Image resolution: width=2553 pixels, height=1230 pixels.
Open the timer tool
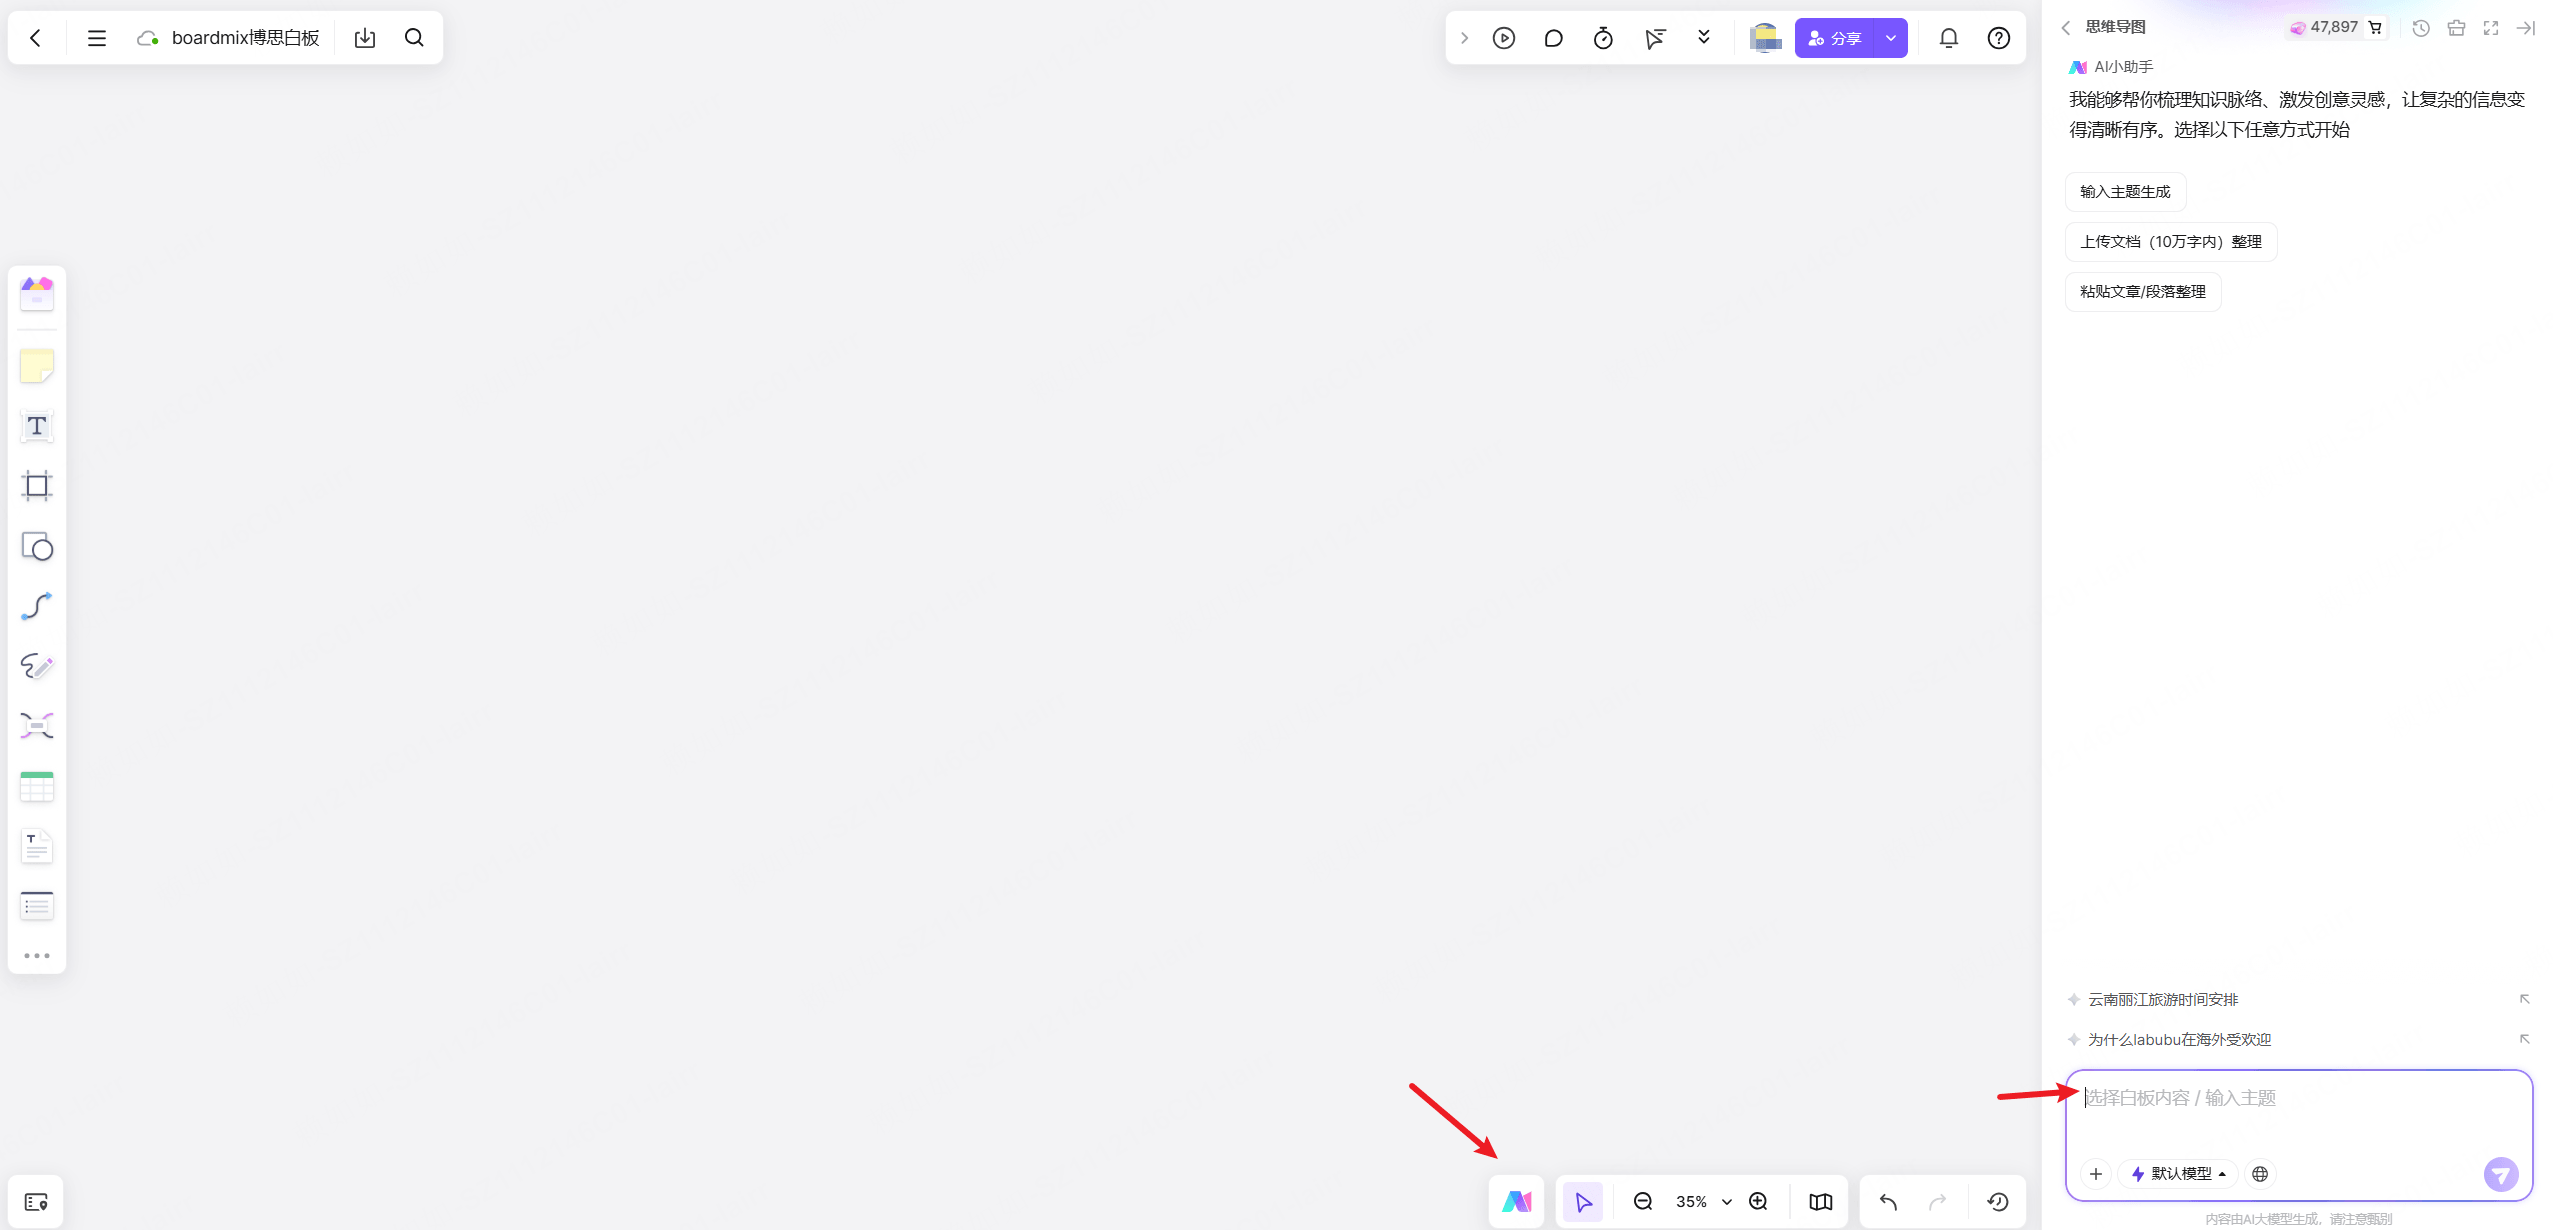coord(1603,38)
